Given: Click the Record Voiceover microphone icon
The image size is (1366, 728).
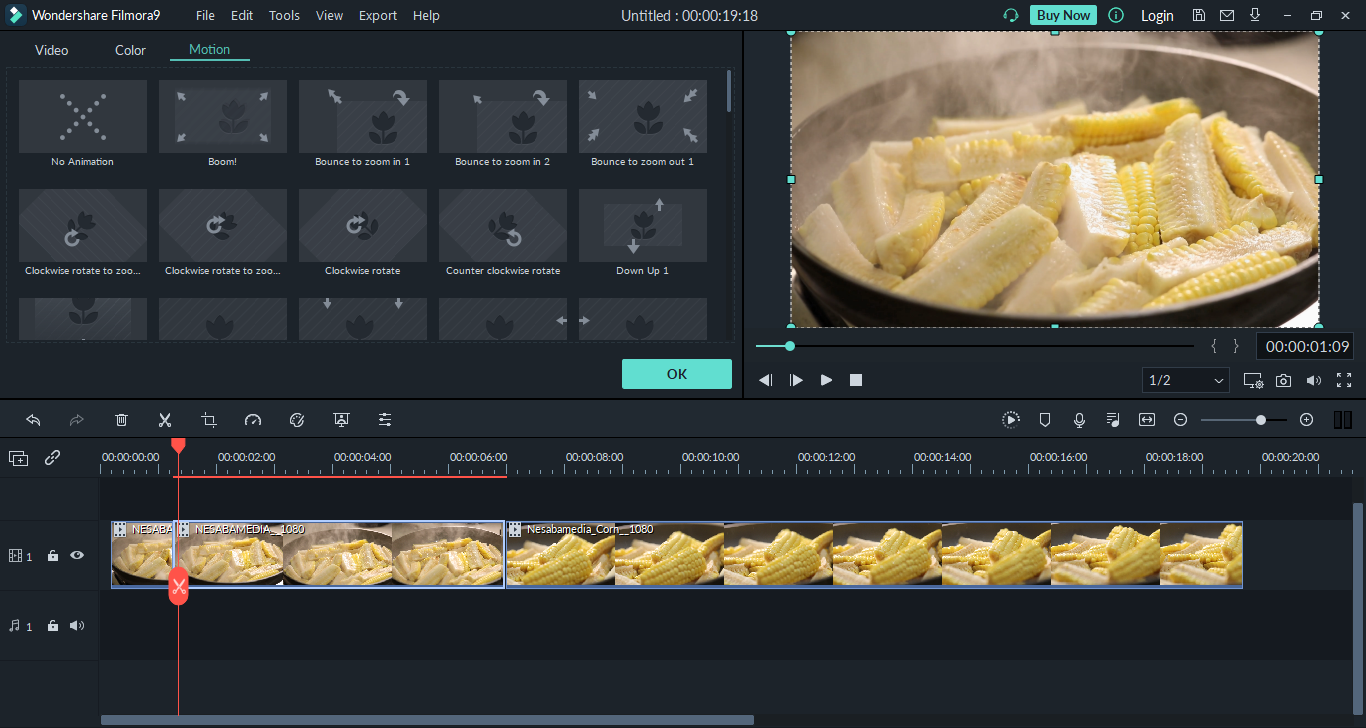Looking at the screenshot, I should click(1079, 420).
